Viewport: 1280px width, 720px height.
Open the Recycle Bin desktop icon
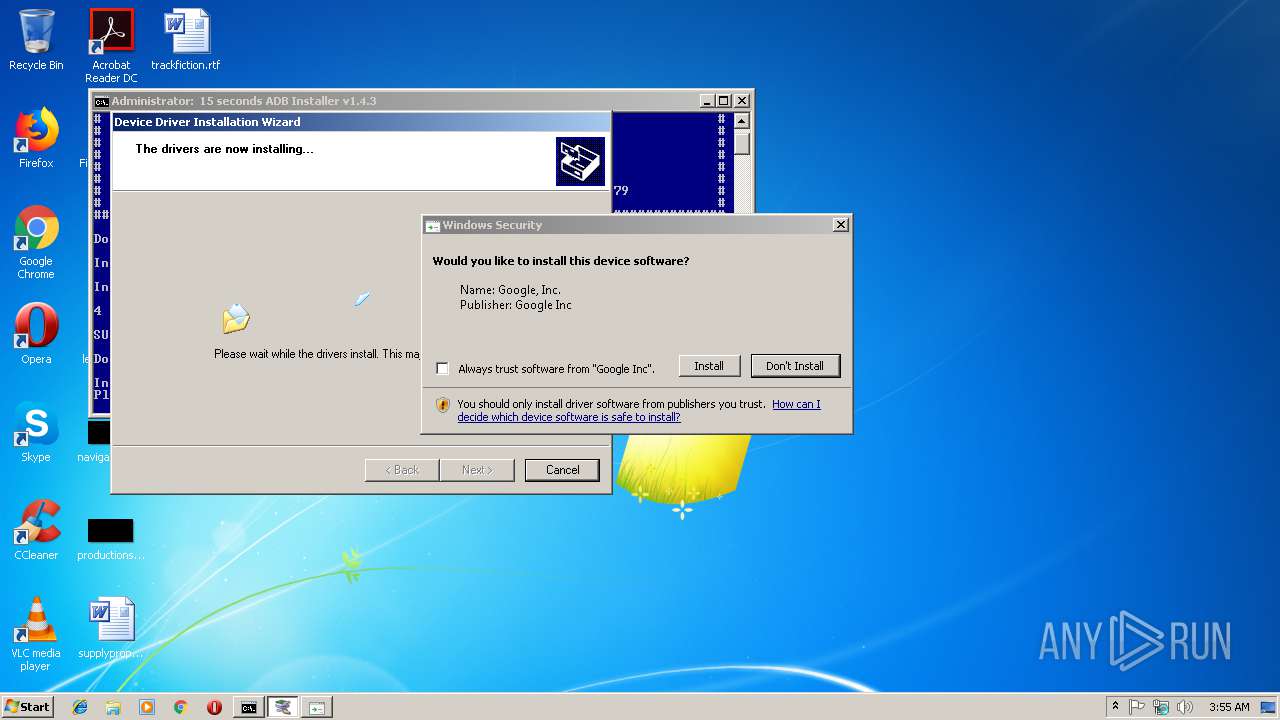coord(36,40)
